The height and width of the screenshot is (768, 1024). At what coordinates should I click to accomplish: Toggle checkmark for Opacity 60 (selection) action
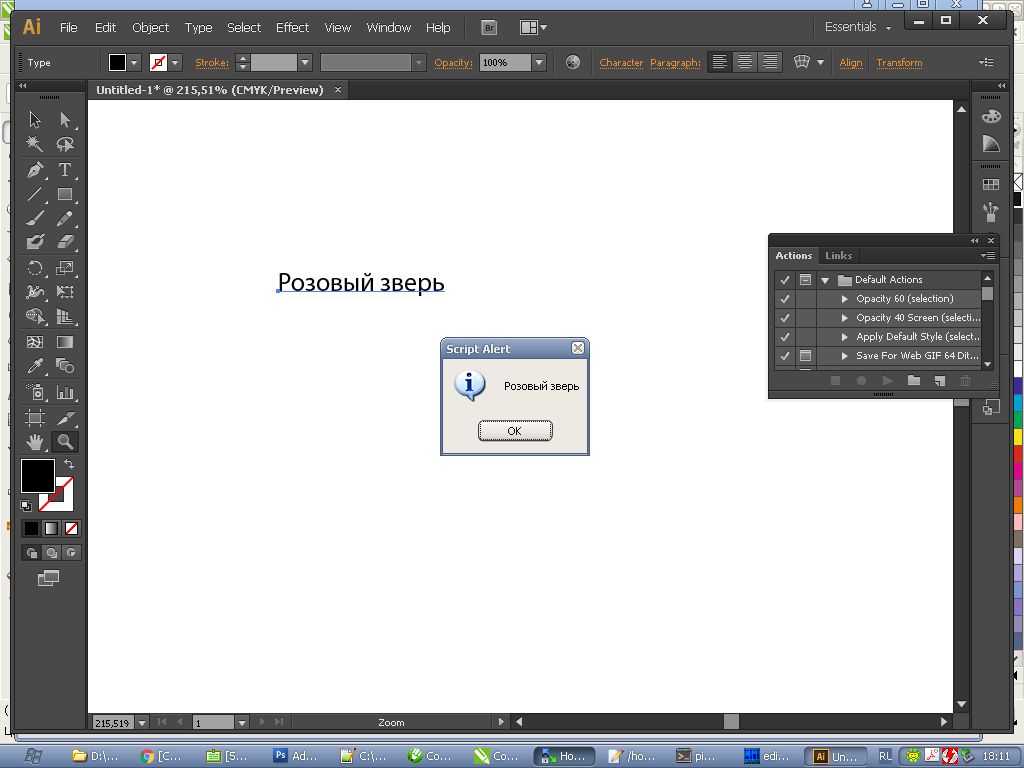click(785, 299)
